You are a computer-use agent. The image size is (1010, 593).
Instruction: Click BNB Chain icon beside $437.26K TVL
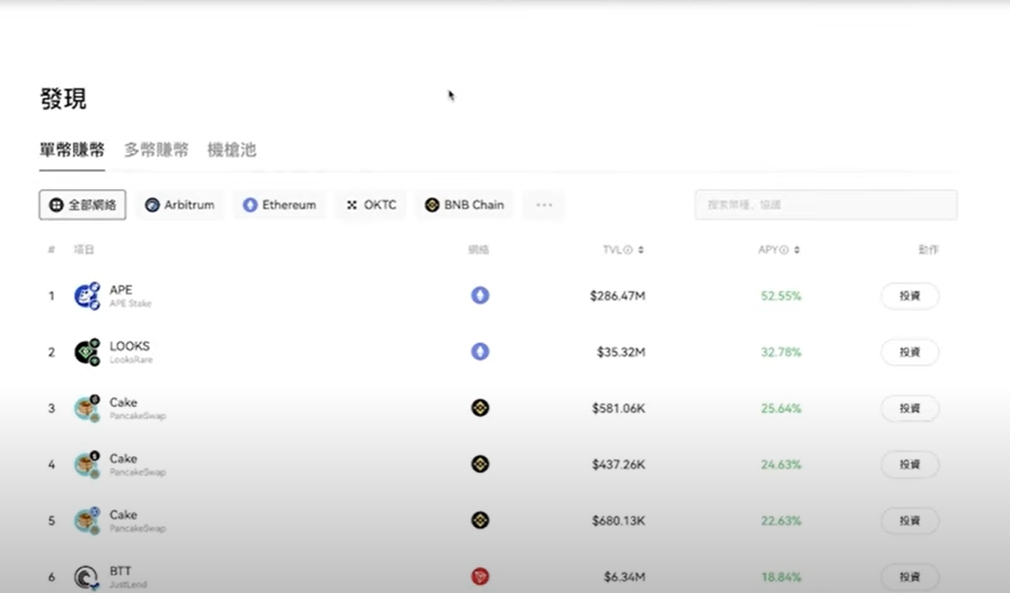(480, 464)
